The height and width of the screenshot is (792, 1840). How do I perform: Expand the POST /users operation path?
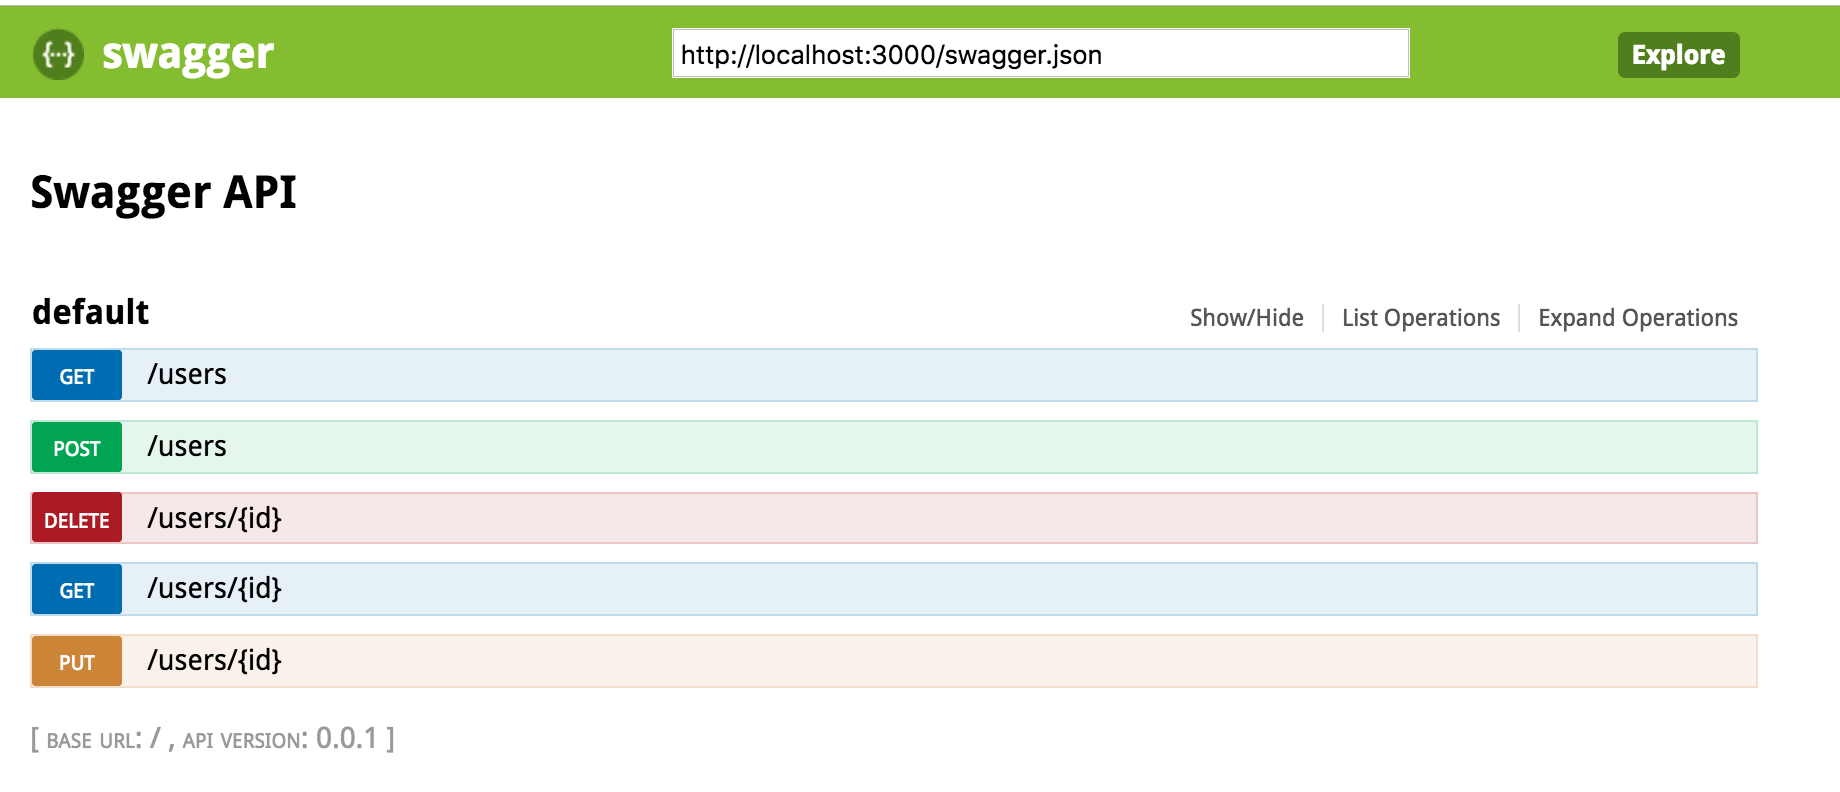(187, 447)
